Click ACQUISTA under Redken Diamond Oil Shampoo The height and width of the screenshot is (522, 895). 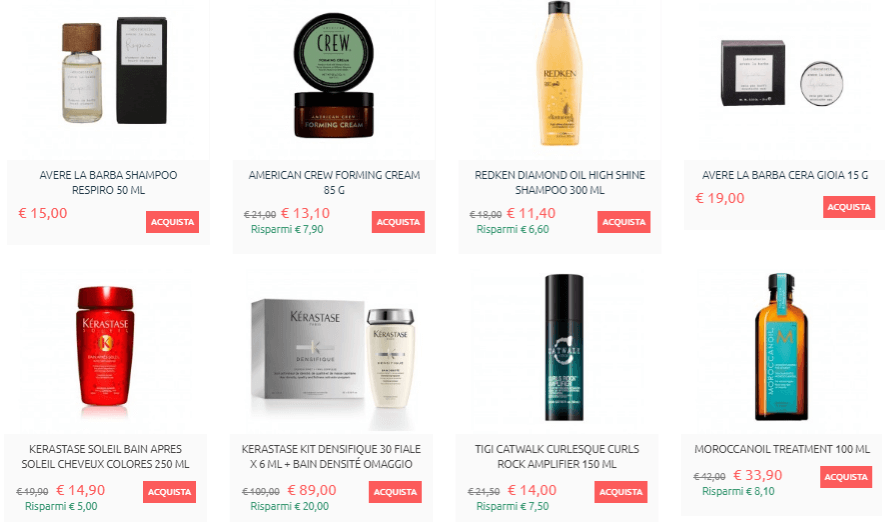[x=624, y=222]
